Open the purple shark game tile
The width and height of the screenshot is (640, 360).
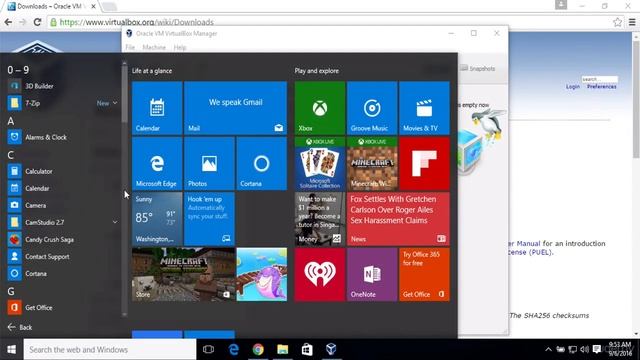click(x=262, y=275)
